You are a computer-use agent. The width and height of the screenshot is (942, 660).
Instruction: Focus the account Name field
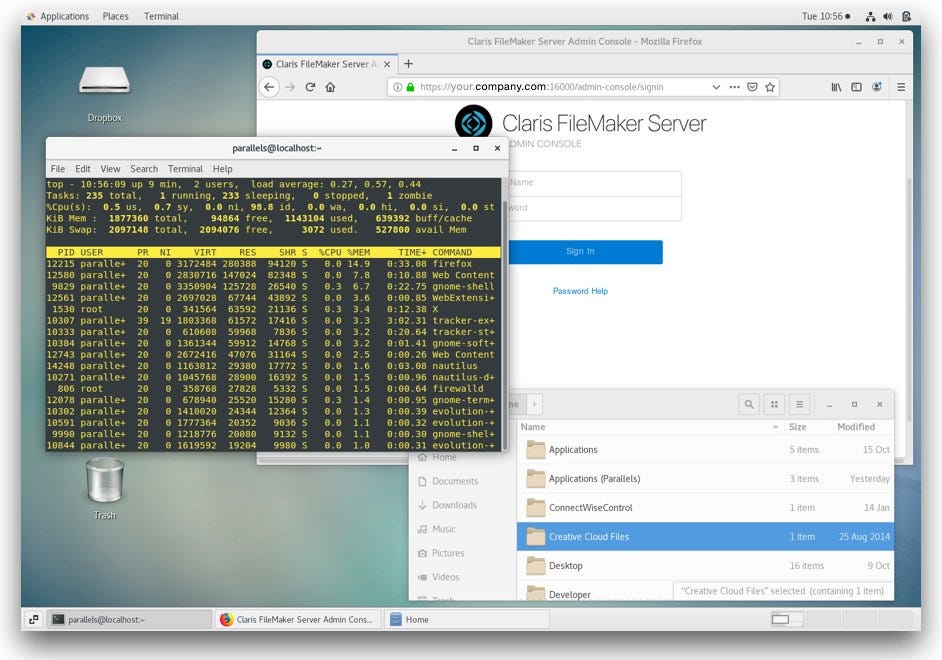(x=595, y=183)
